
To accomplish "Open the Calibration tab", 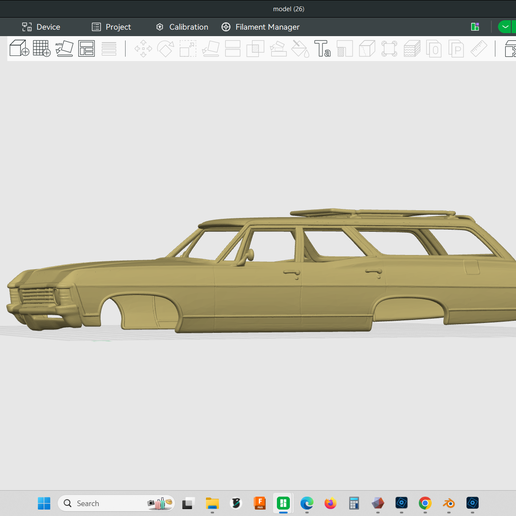I will click(x=182, y=27).
